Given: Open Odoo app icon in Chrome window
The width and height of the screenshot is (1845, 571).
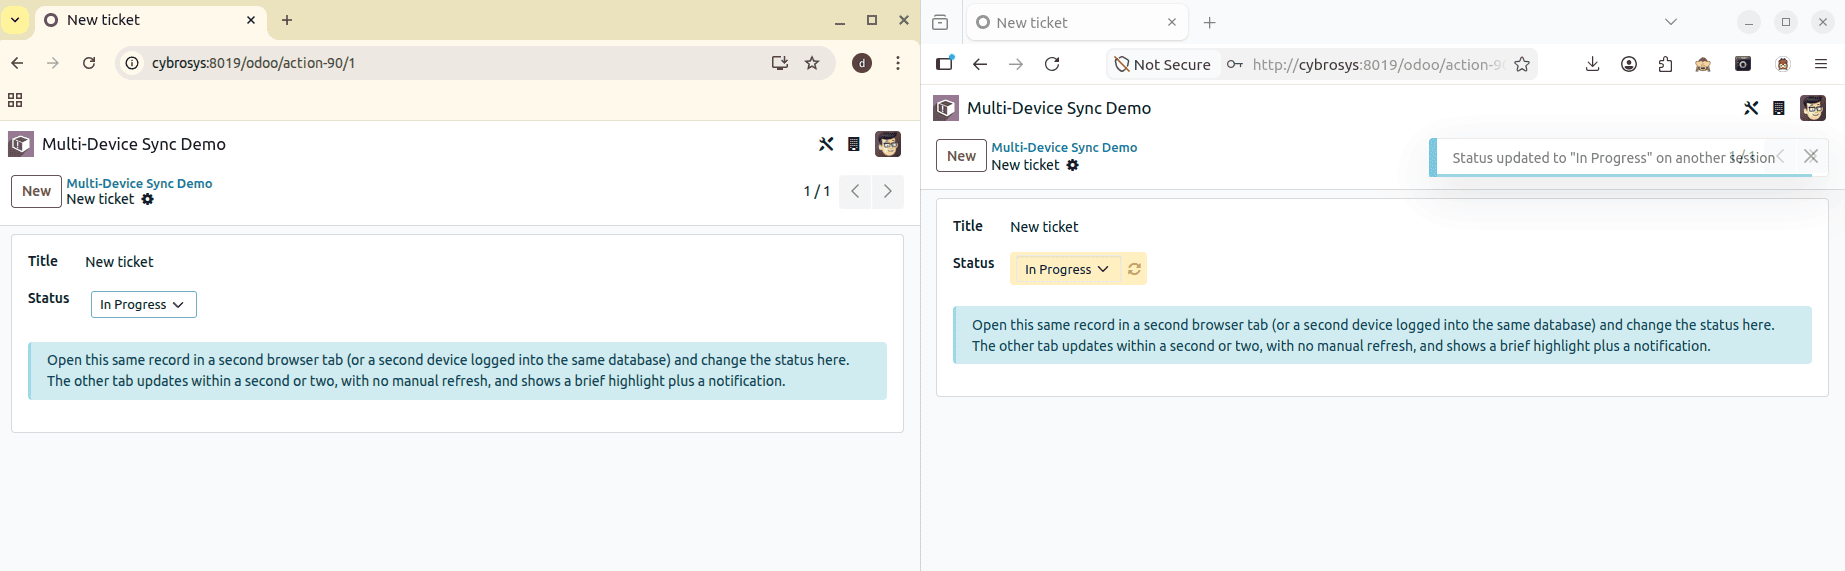Looking at the screenshot, I should coord(21,144).
